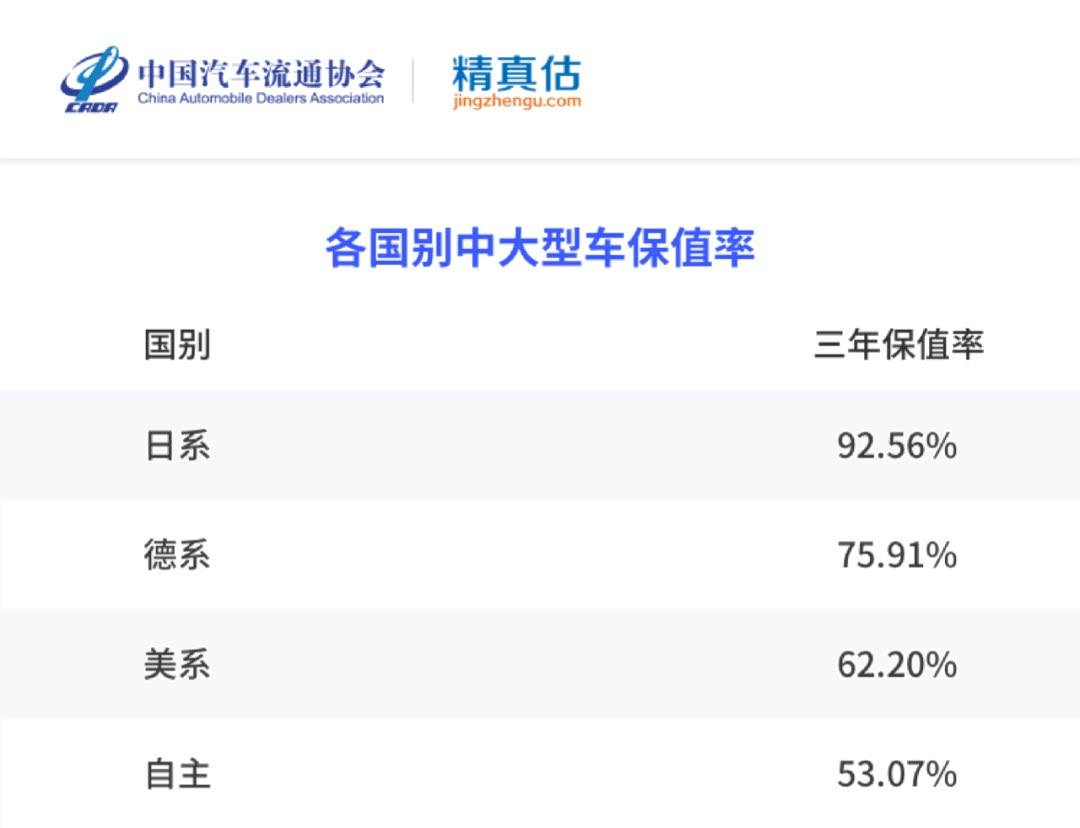The image size is (1080, 828).
Task: Select the 各国别中大型车保值率 heading
Action: coord(540,249)
